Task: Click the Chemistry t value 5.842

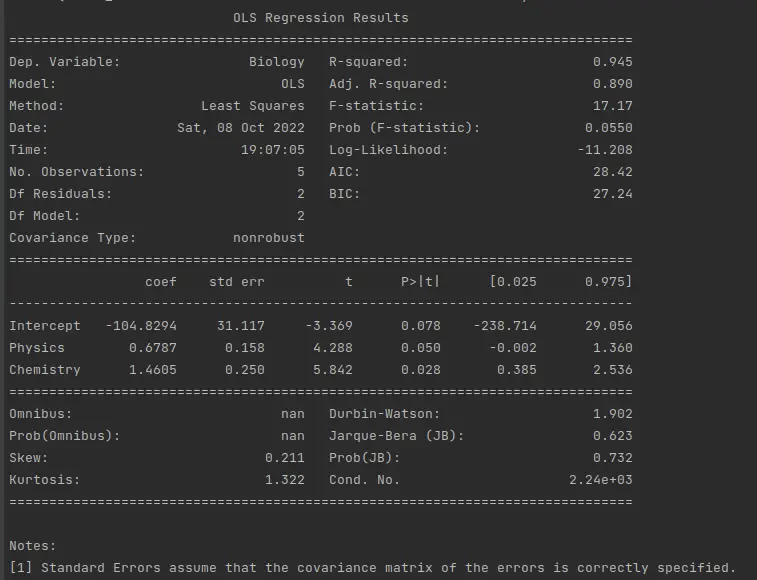Action: point(333,370)
